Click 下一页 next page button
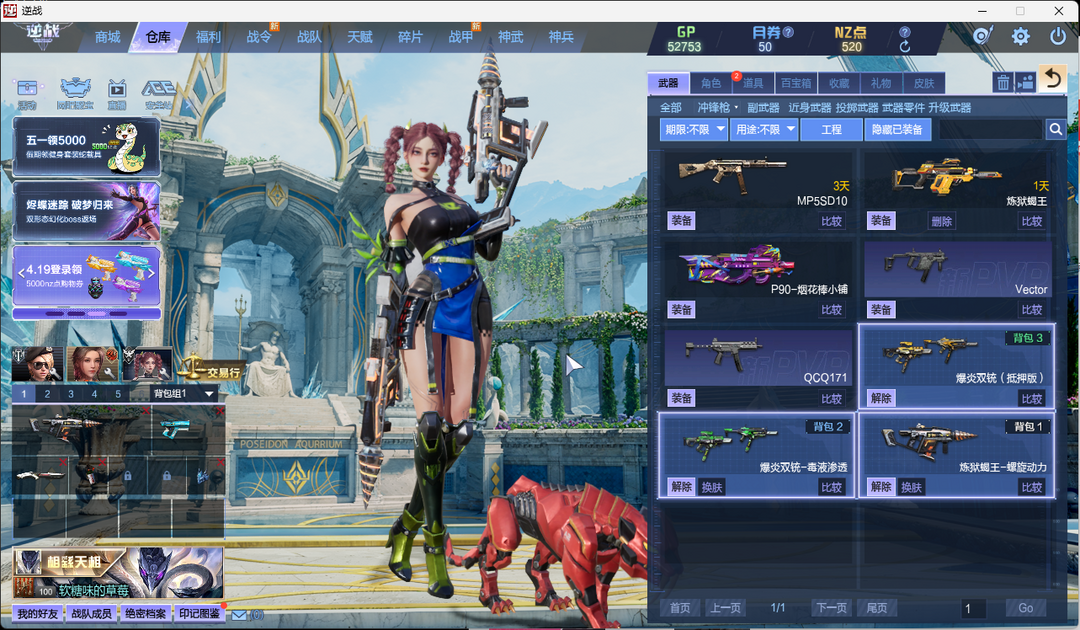The width and height of the screenshot is (1080, 630). click(x=832, y=608)
